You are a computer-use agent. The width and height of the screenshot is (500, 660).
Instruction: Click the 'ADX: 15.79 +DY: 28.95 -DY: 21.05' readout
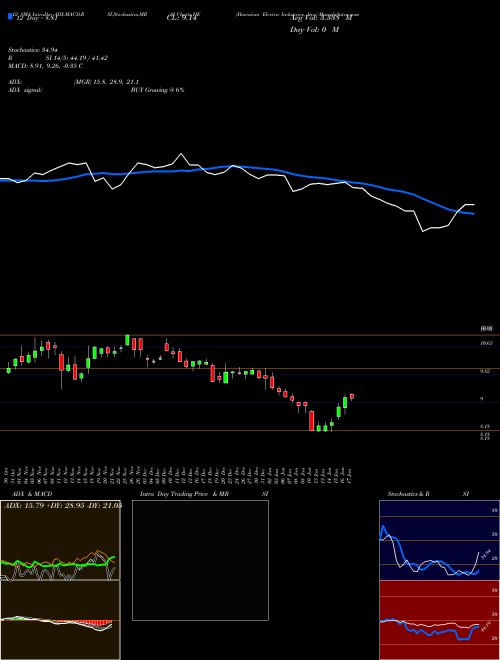[63, 505]
